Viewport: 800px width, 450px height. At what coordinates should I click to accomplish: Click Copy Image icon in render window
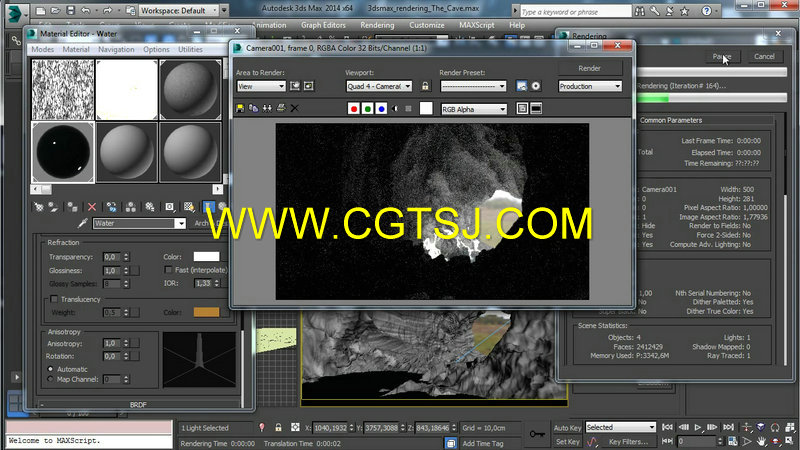coord(253,108)
